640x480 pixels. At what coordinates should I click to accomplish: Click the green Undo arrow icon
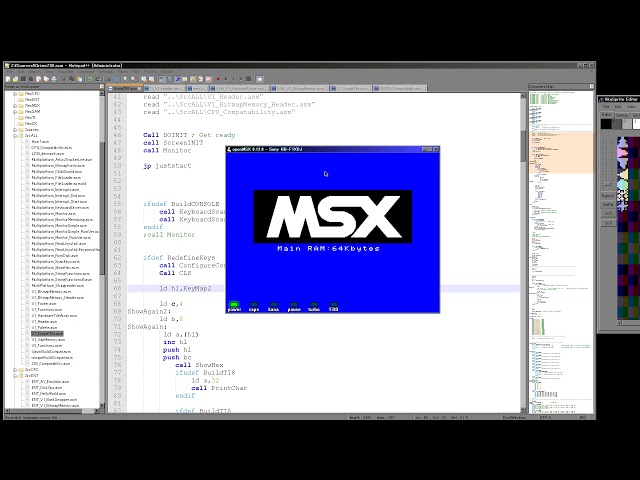(x=89, y=79)
